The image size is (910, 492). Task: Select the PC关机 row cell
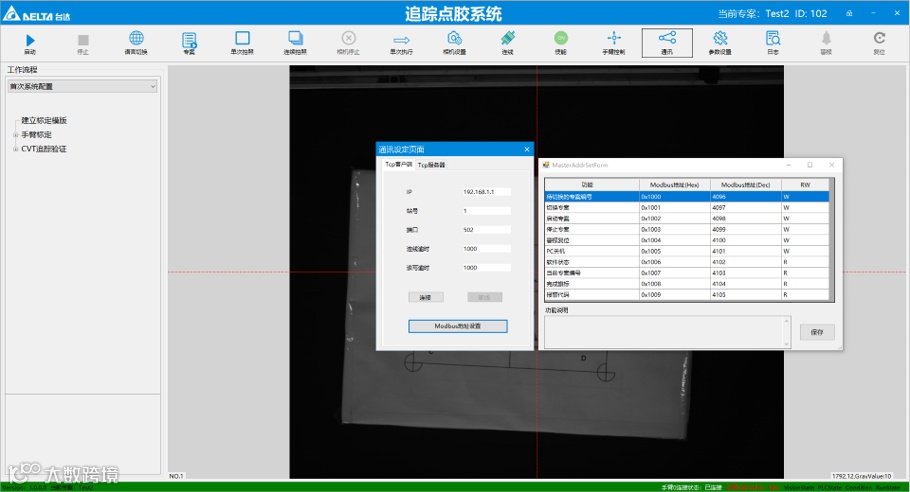pyautogui.click(x=592, y=251)
